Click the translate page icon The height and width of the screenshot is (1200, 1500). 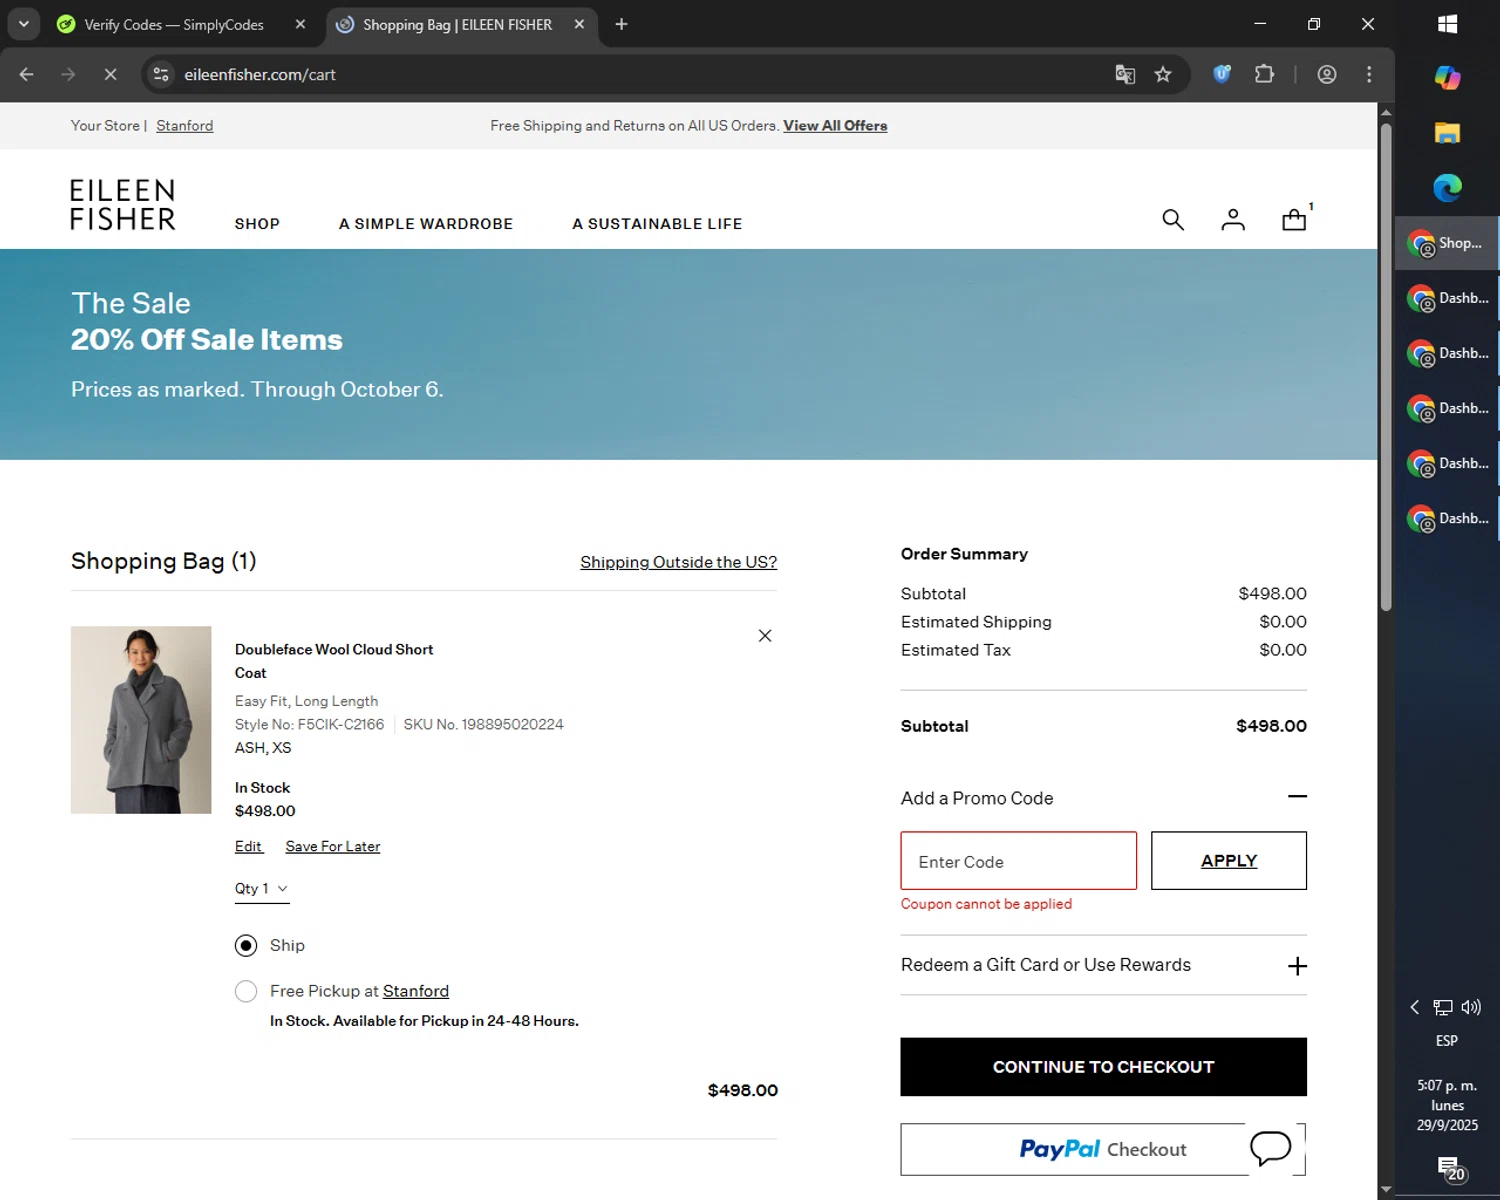pos(1125,74)
